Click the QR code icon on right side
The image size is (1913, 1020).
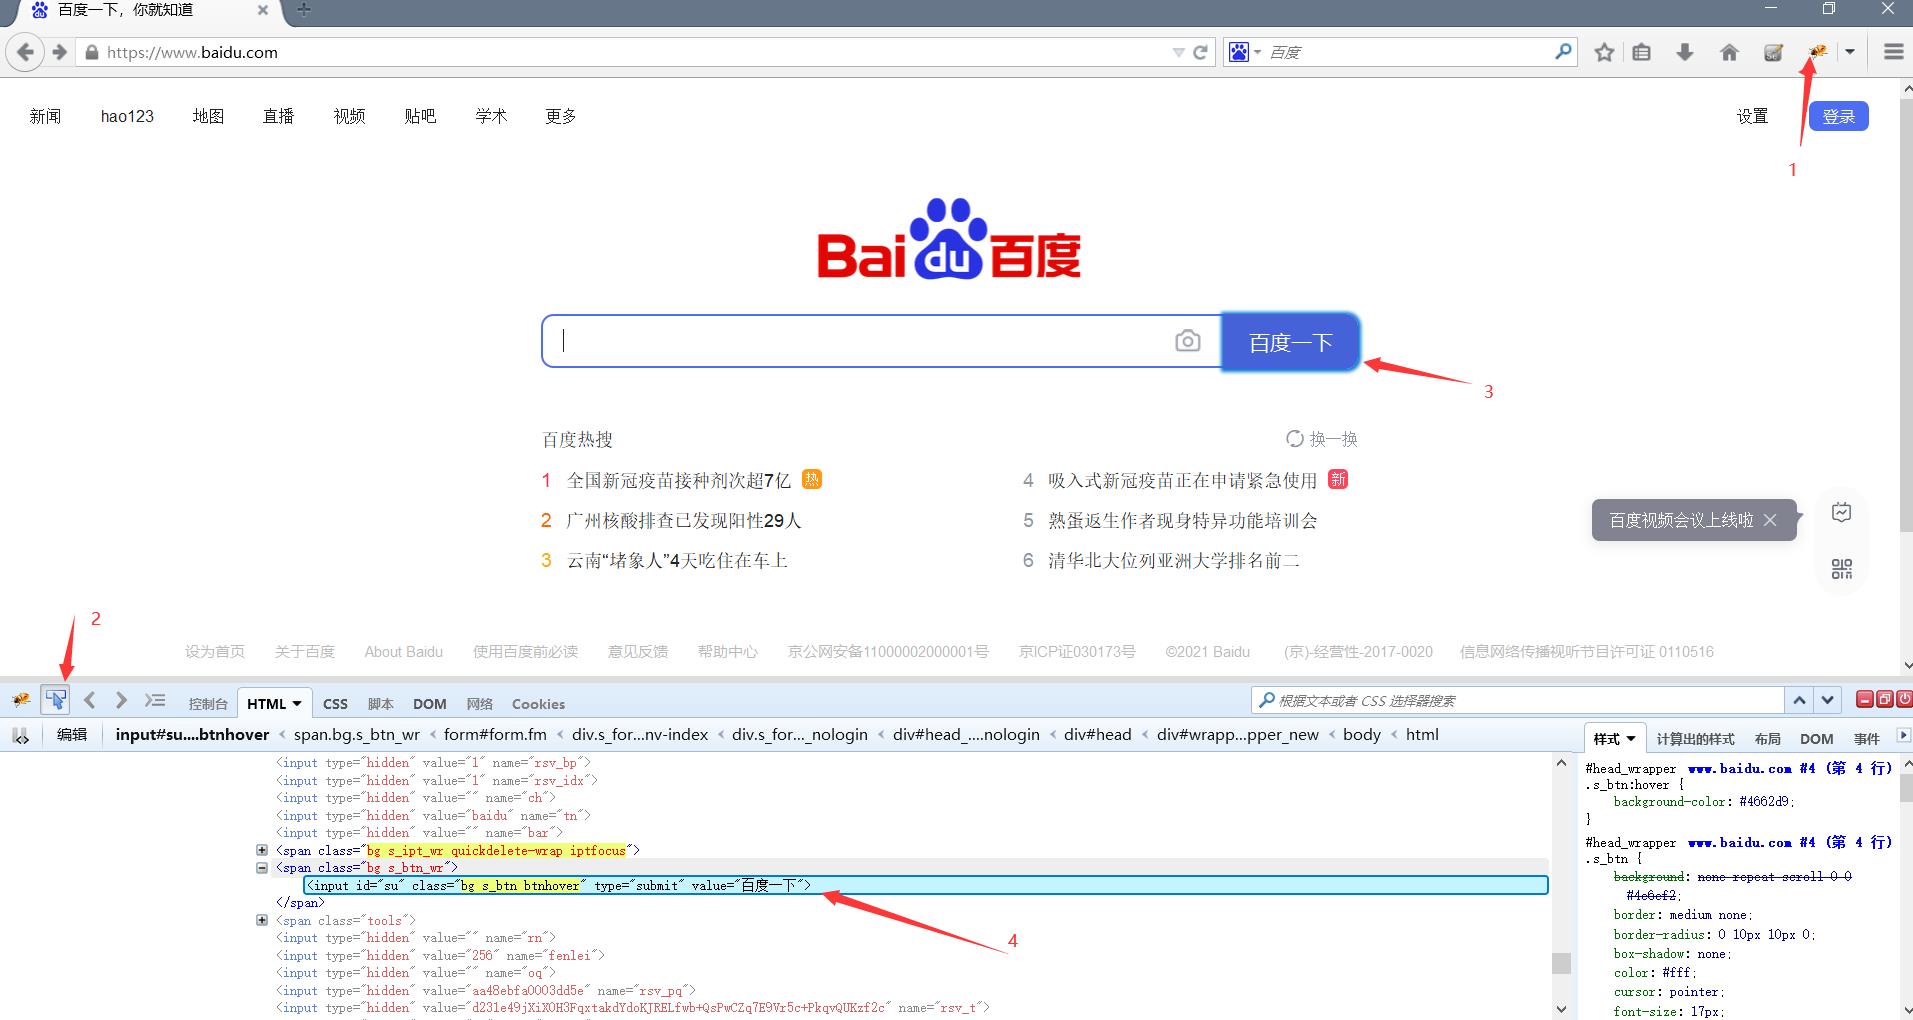pyautogui.click(x=1841, y=568)
